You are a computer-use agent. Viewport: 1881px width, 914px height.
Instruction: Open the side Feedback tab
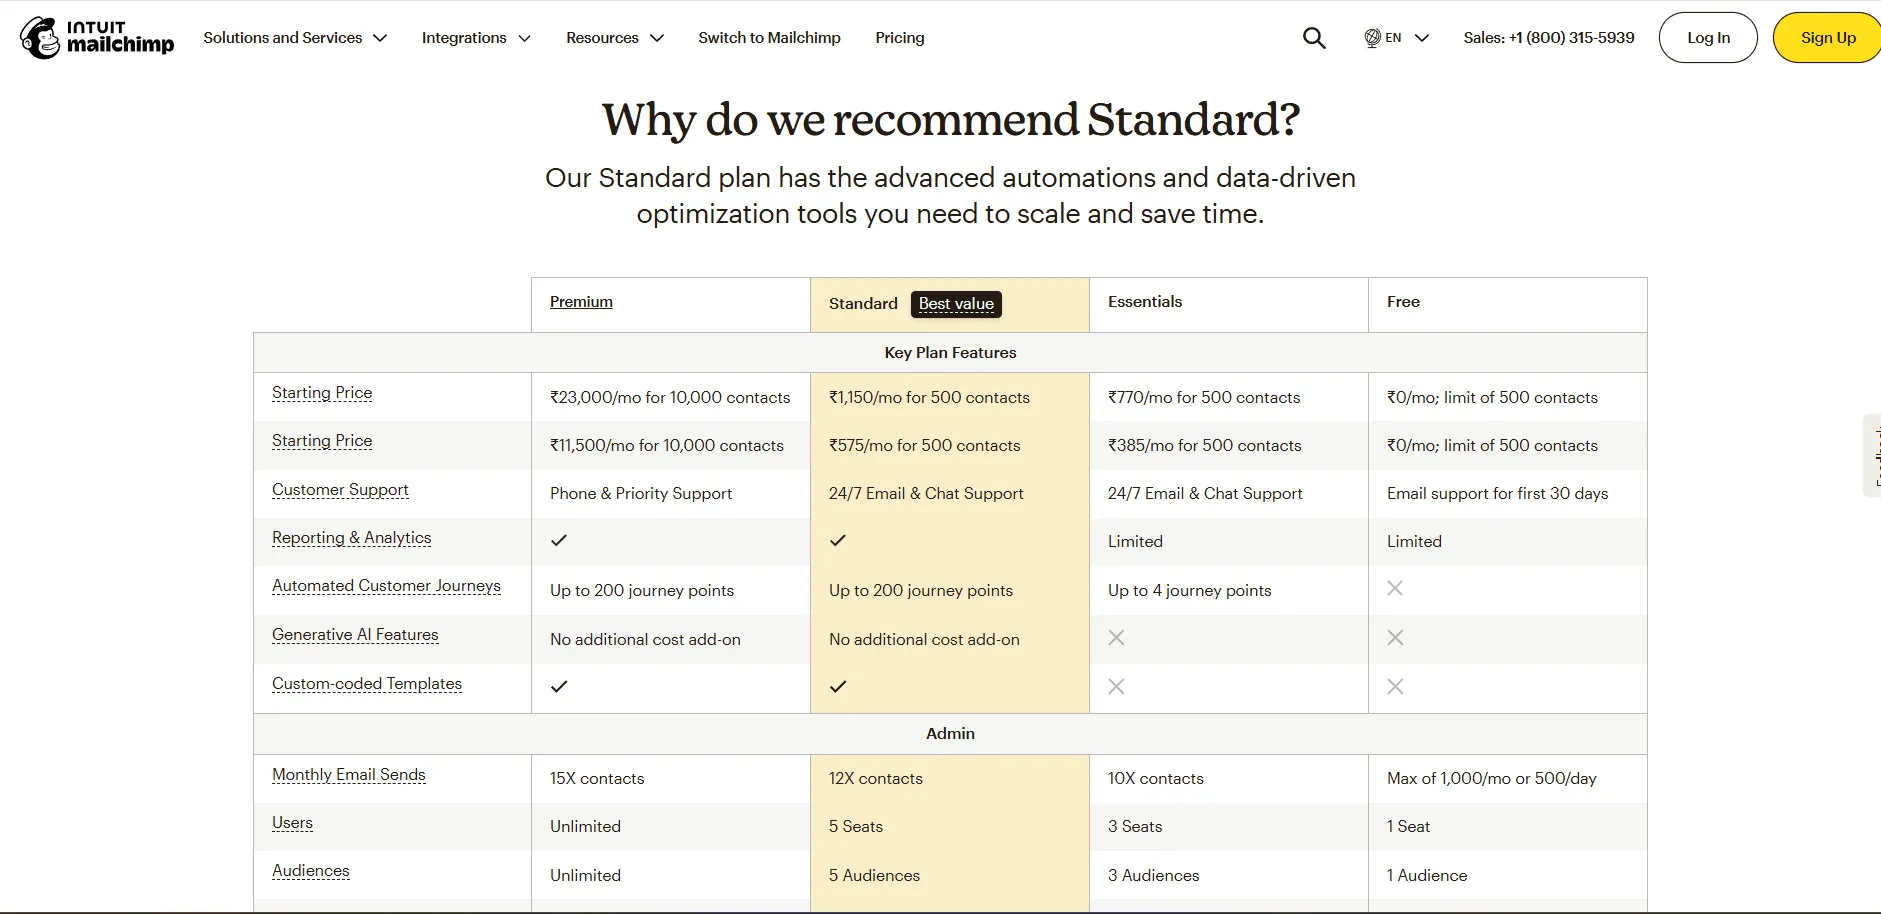(1872, 455)
